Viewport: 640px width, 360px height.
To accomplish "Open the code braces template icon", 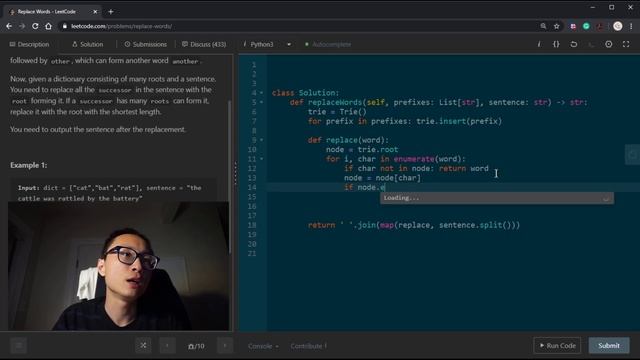I will tap(556, 44).
